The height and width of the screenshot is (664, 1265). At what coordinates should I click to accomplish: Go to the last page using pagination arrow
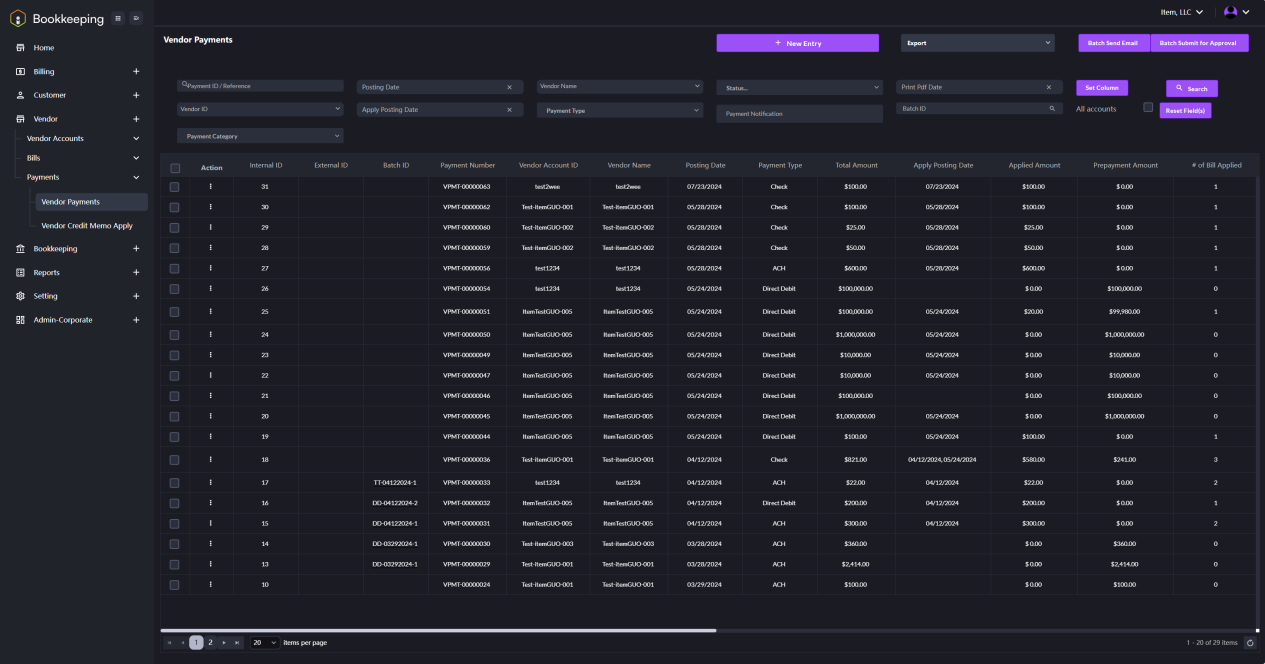click(237, 643)
